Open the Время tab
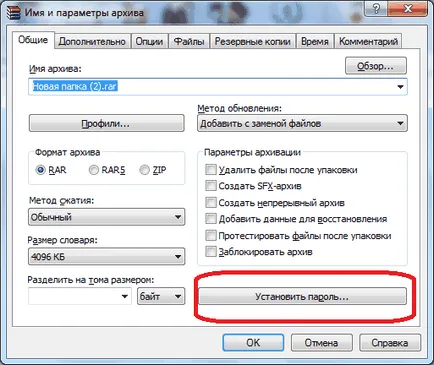434x365 pixels. pos(315,41)
